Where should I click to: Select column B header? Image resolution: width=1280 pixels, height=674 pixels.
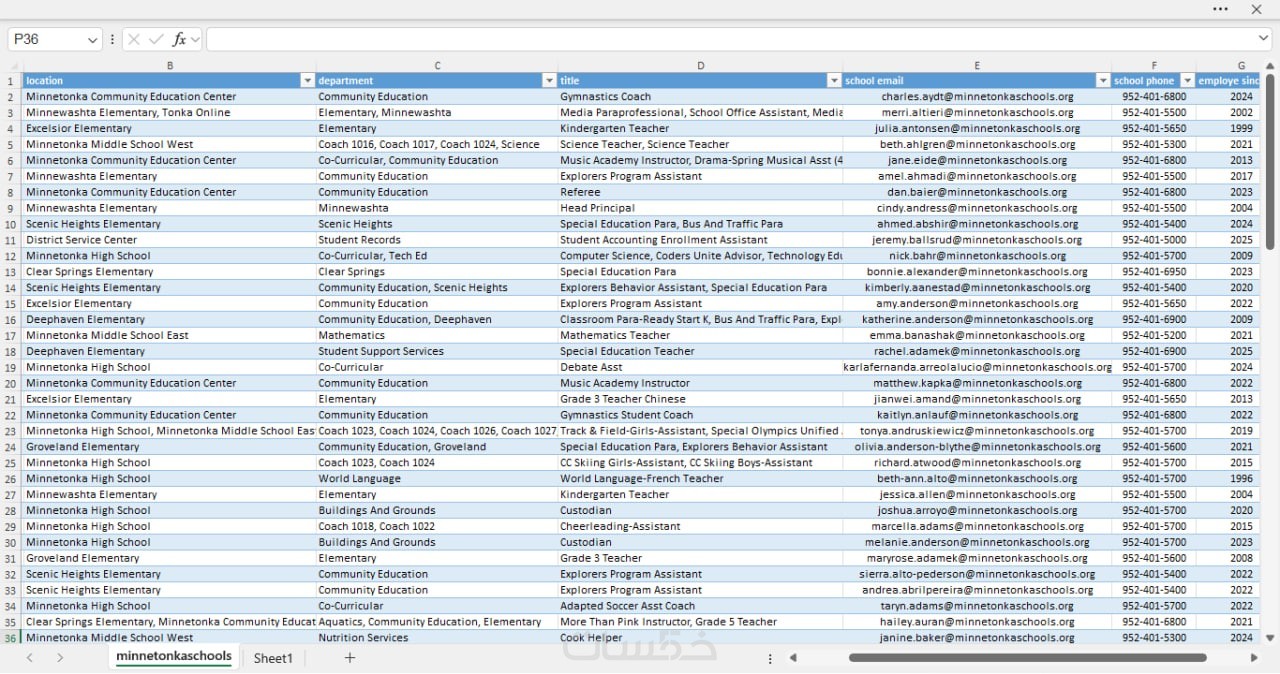pos(169,65)
